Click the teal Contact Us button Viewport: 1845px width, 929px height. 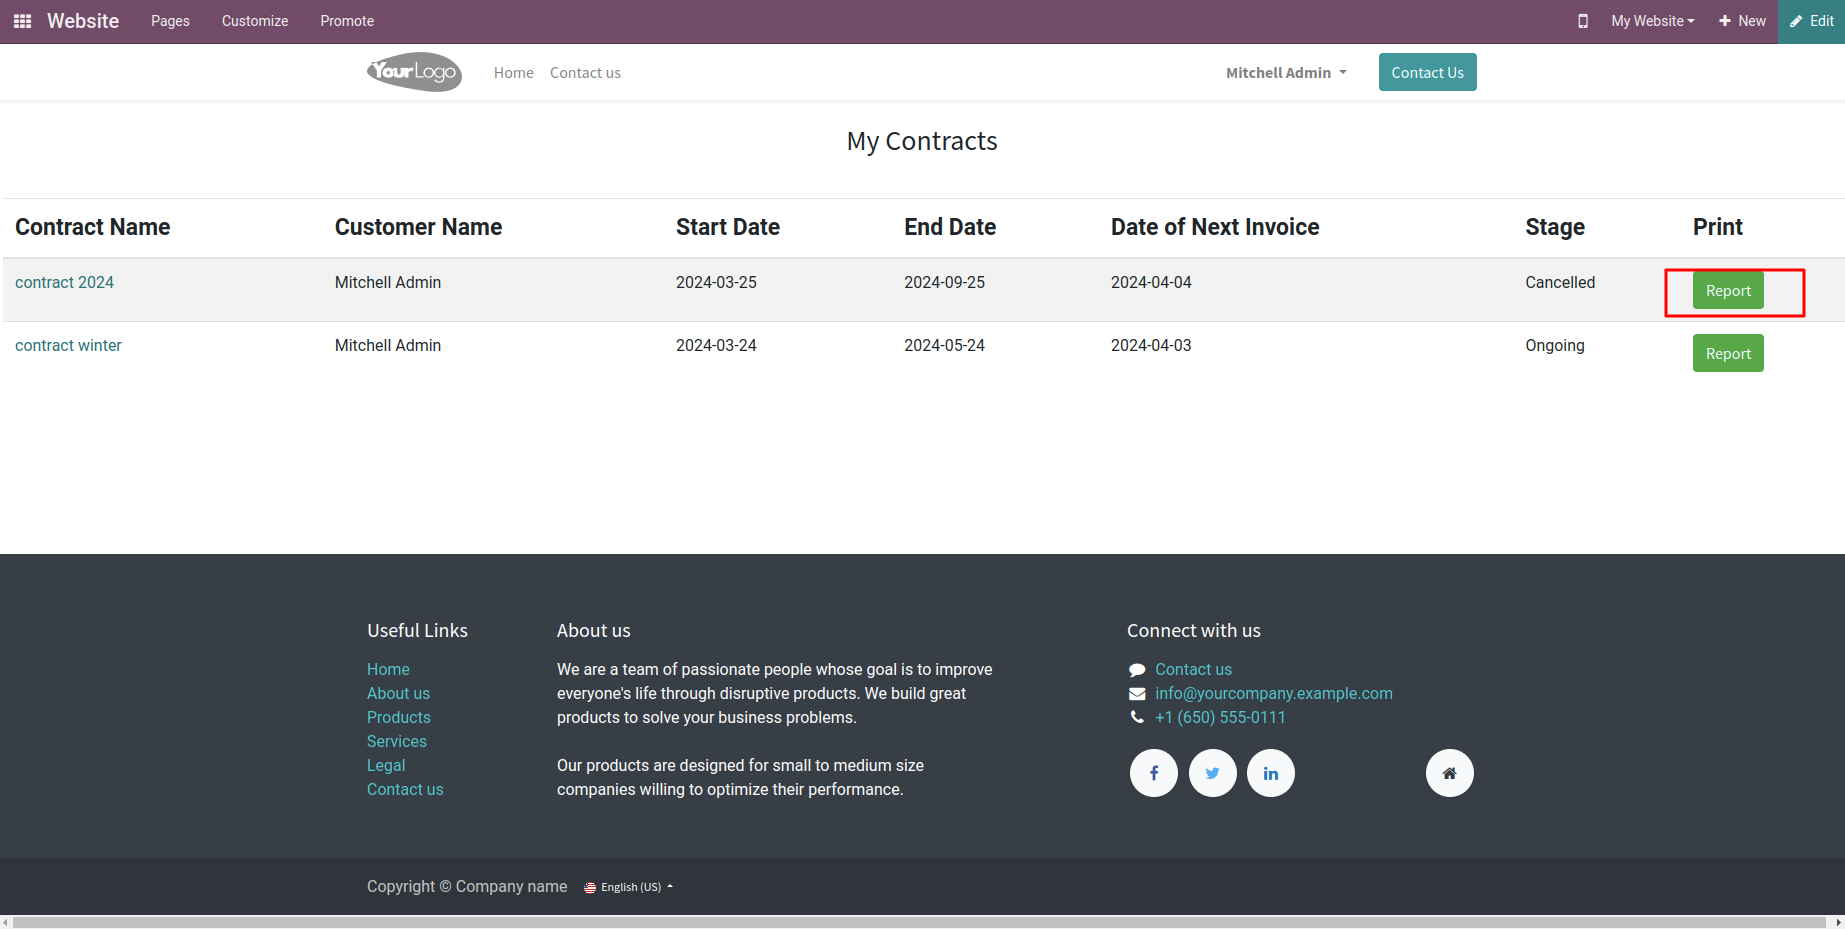[1427, 72]
